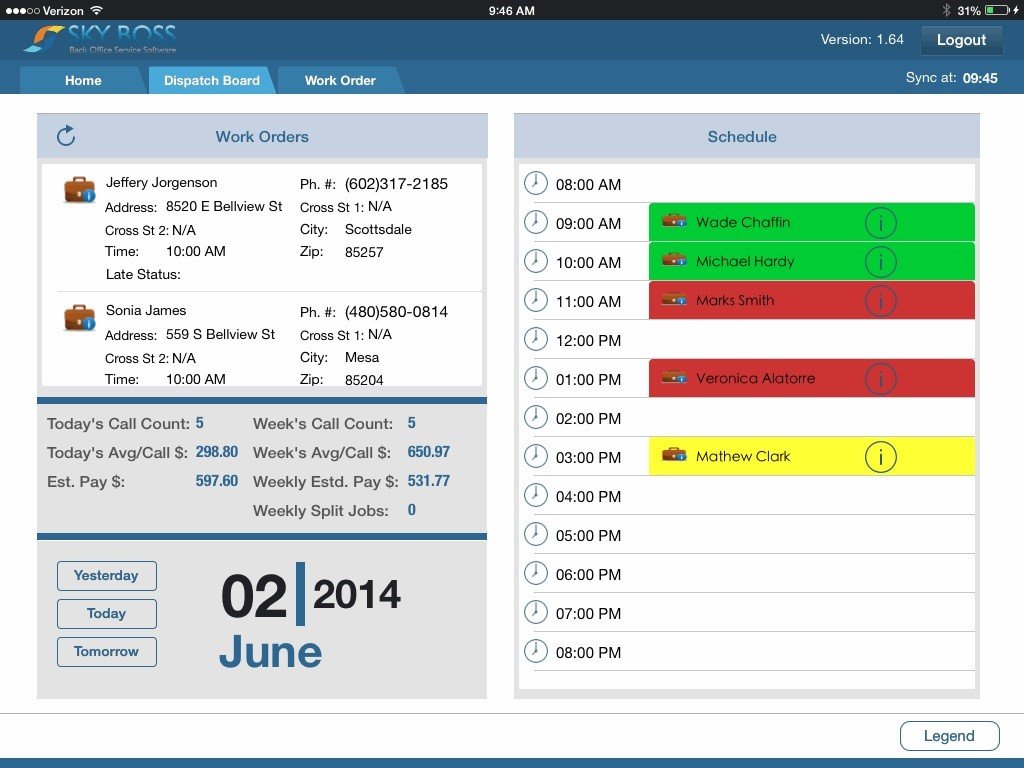
Task: Tap phone number (480)580-0814
Action: tap(396, 312)
